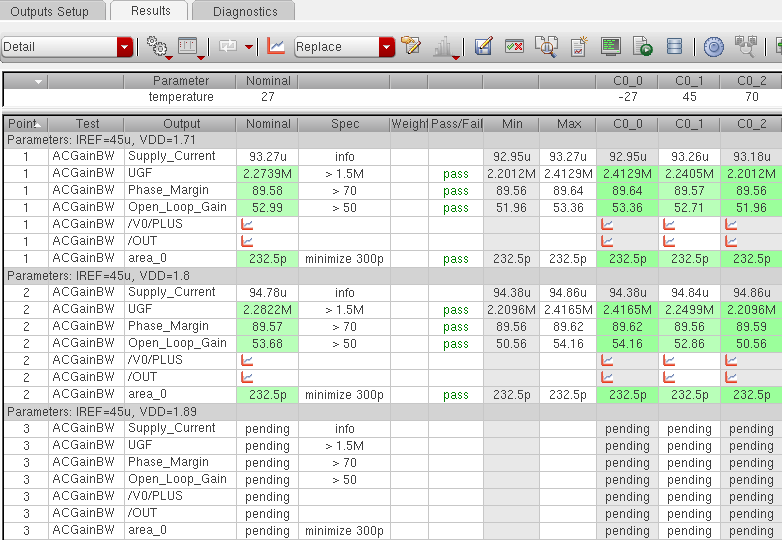The height and width of the screenshot is (540, 782).
Task: Plot nominal /V0/PLUS waveform for point 1
Action: 247,225
